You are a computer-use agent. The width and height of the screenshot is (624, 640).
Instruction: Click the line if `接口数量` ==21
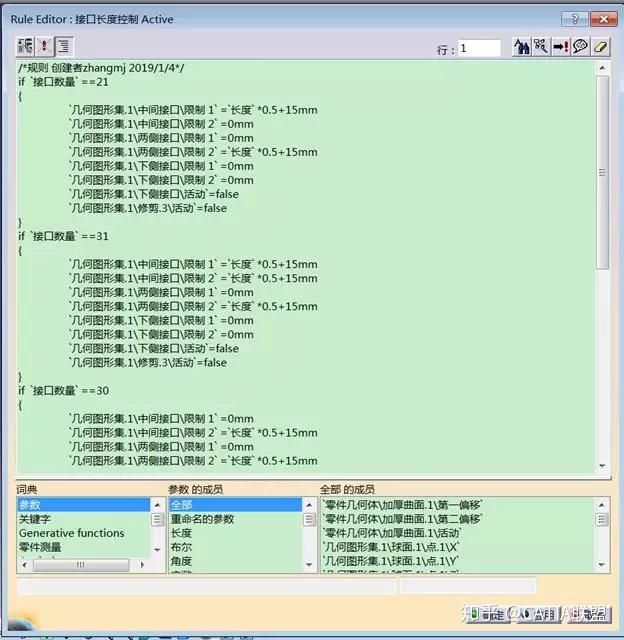(x=64, y=82)
